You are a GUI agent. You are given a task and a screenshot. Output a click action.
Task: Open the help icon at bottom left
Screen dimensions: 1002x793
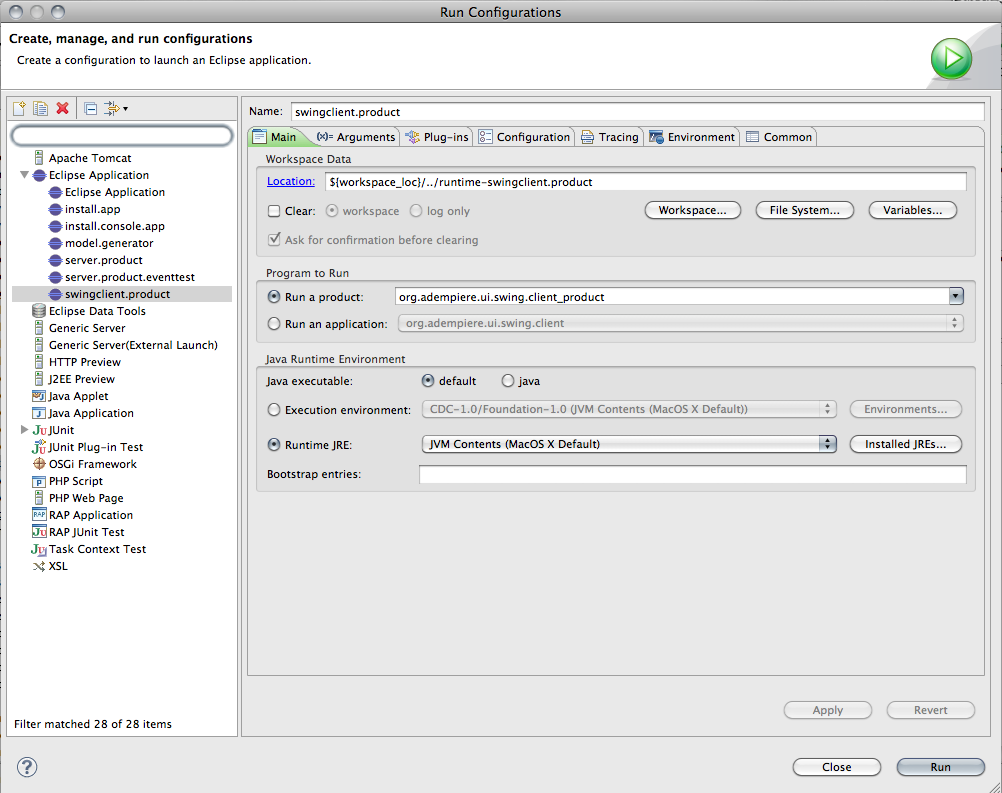(27, 767)
